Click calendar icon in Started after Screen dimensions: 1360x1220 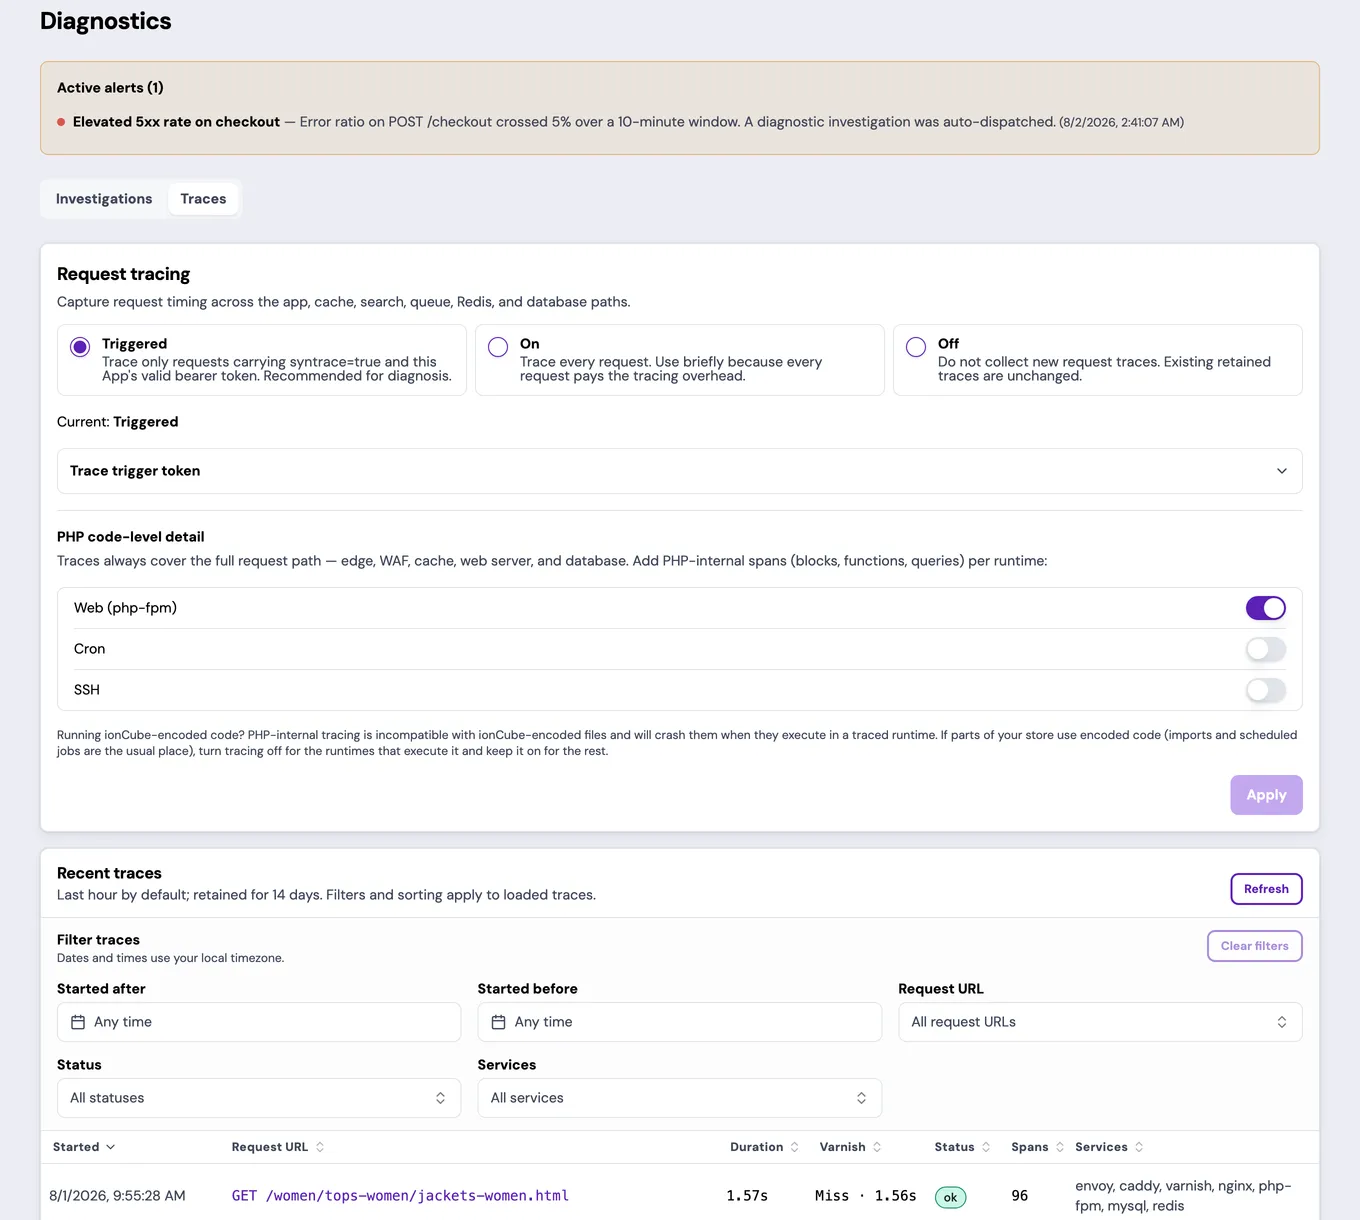click(x=78, y=1022)
